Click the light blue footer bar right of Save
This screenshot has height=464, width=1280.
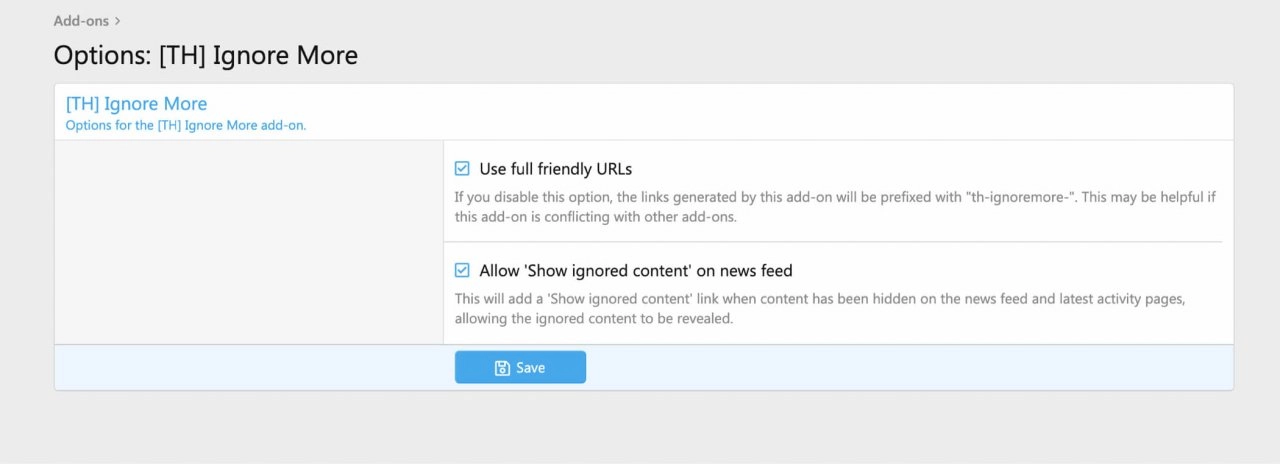tap(900, 367)
